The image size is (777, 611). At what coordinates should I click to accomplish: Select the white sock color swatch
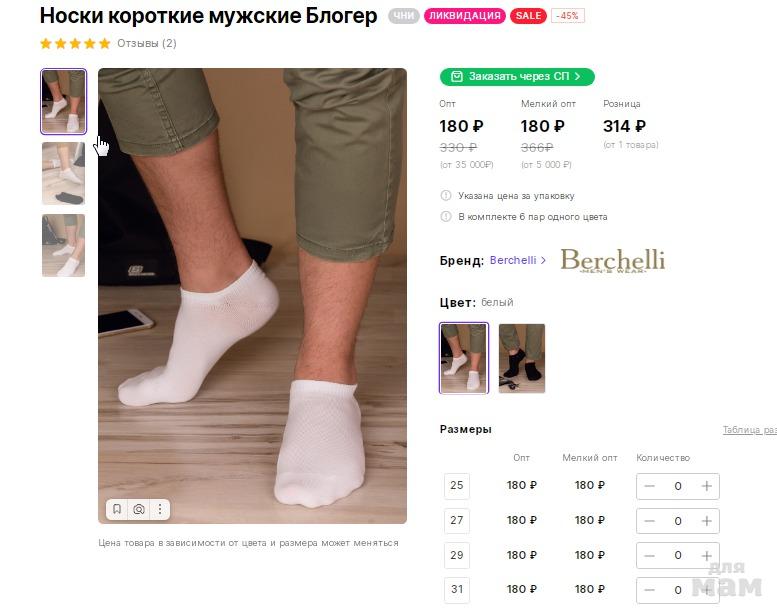[x=464, y=358]
